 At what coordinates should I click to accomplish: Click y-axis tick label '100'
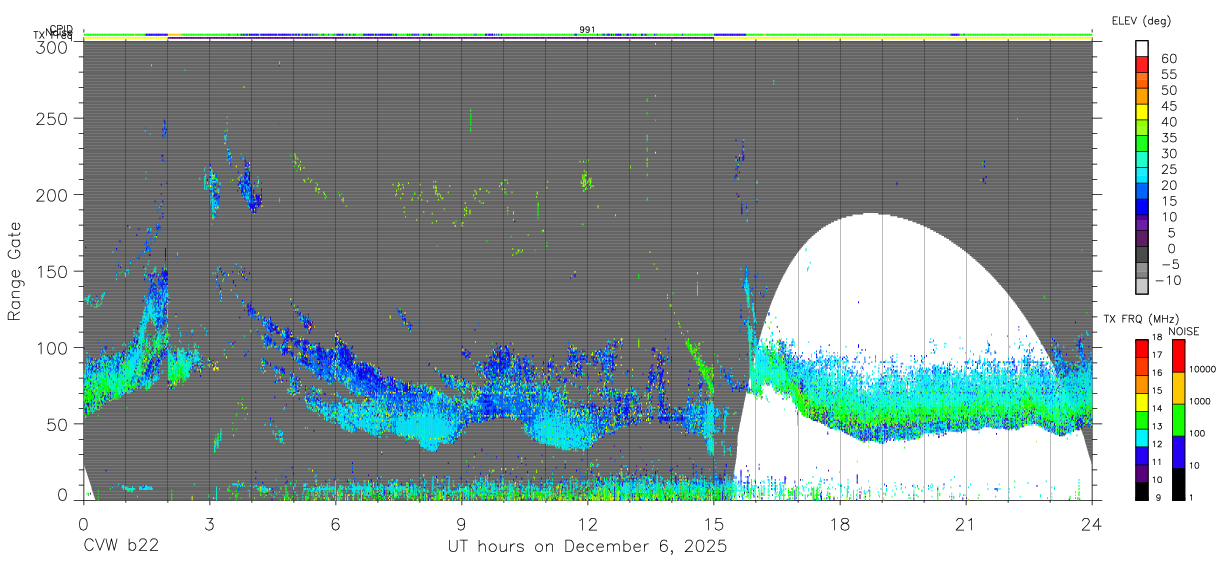pyautogui.click(x=54, y=347)
